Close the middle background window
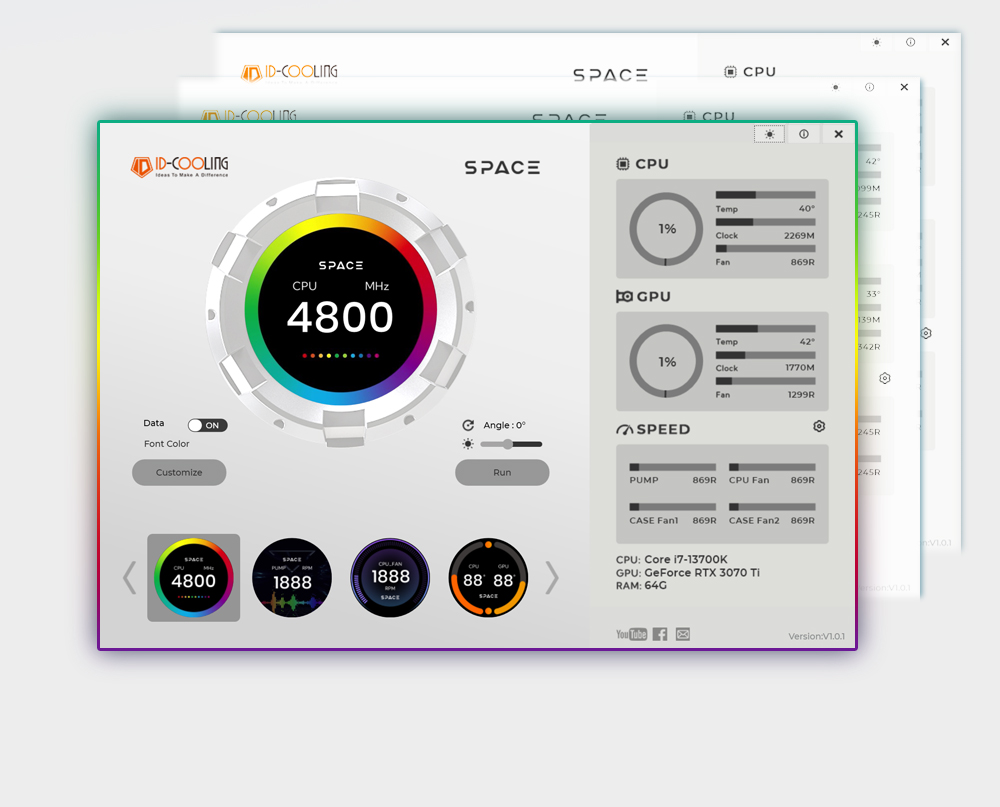 [x=904, y=87]
